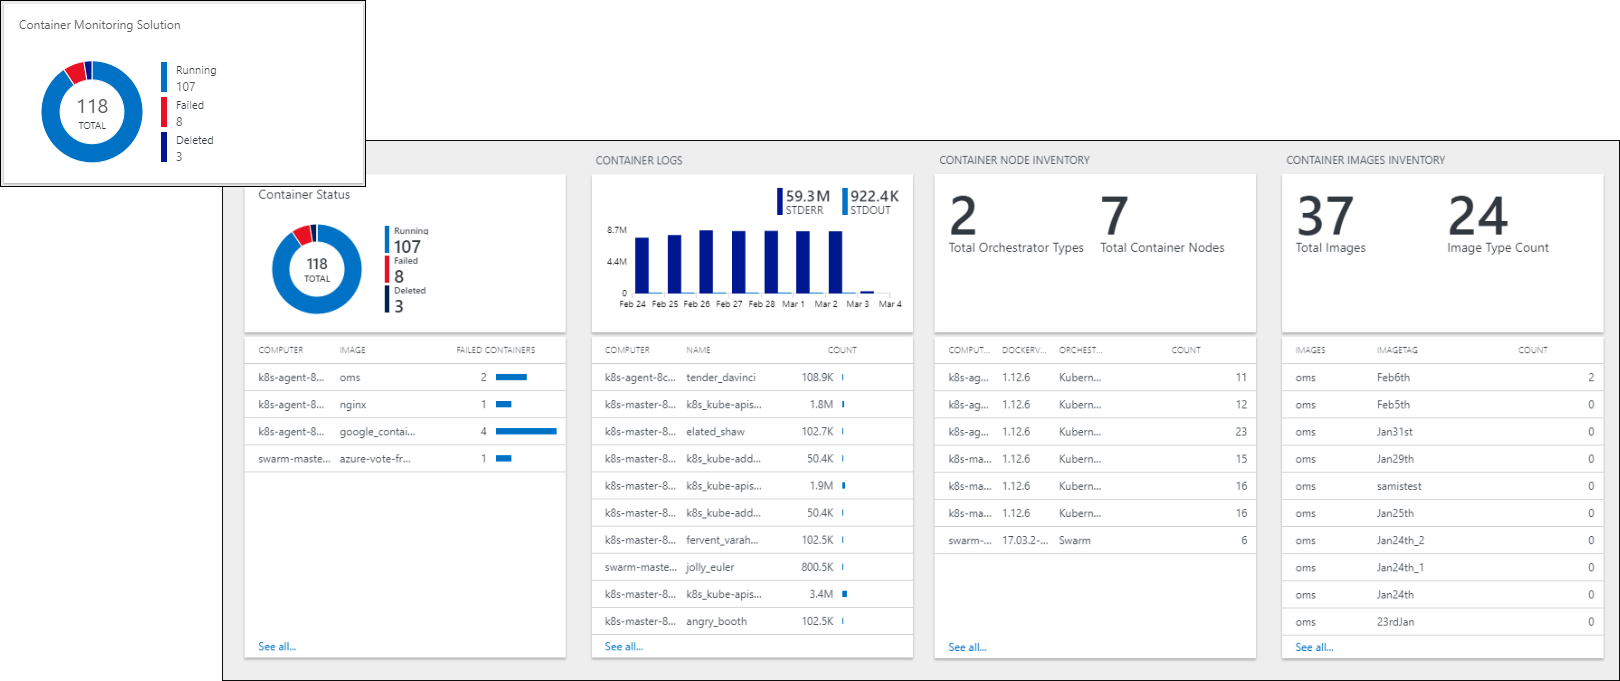Open the Container Monitoring Solution overview tile
Viewport: 1620px width, 681px height.
point(182,93)
